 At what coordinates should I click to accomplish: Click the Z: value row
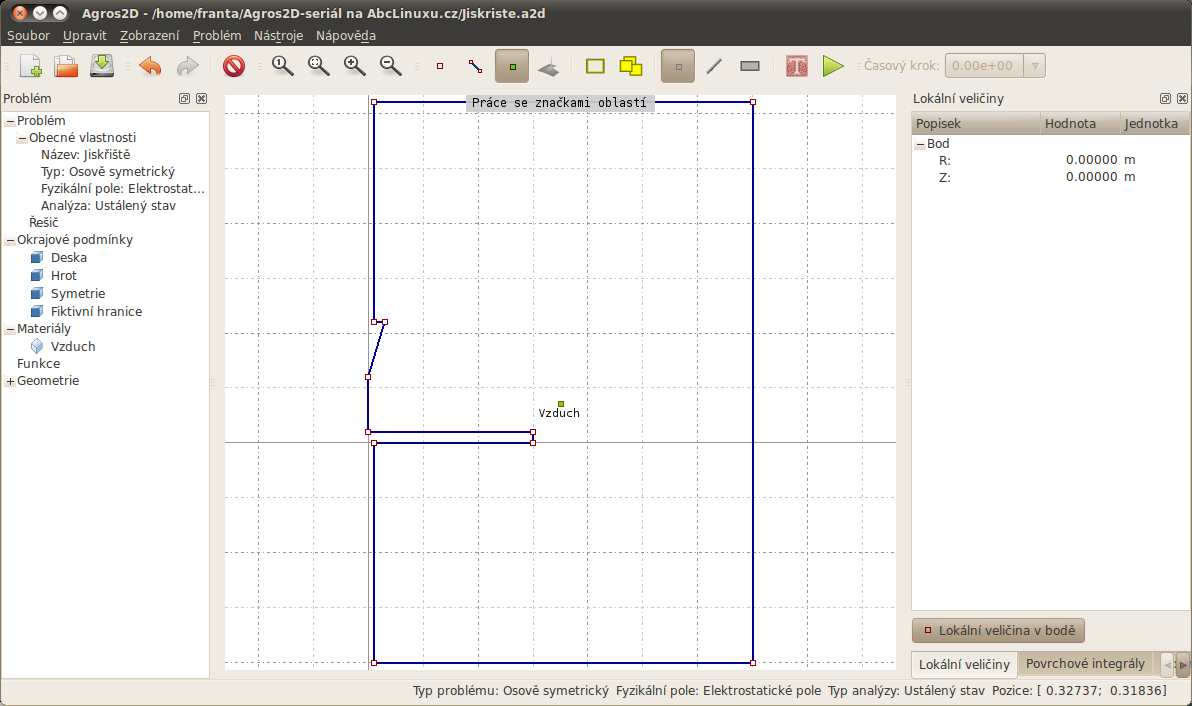[1050, 177]
